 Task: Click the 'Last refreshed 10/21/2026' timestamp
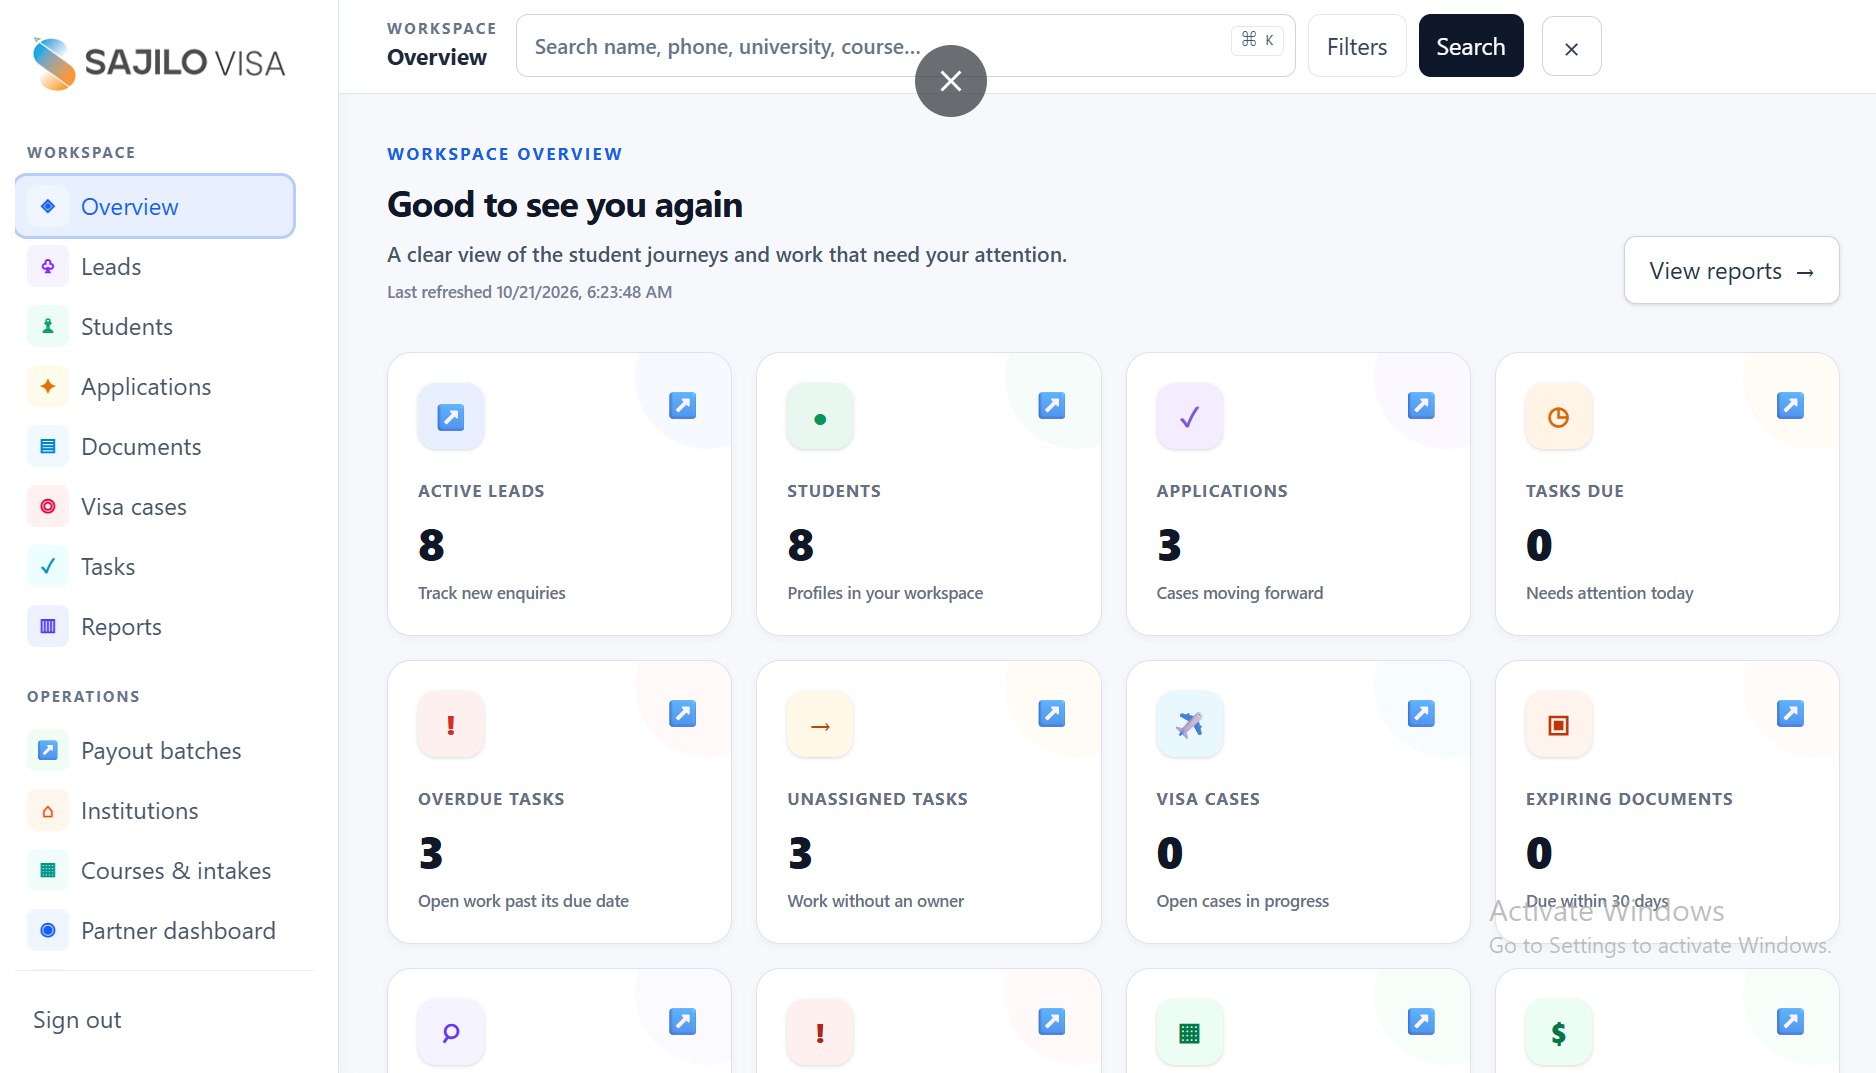pyautogui.click(x=529, y=292)
